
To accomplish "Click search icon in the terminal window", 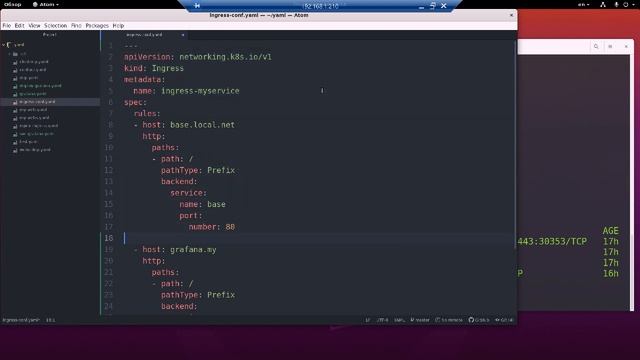I will [596, 47].
